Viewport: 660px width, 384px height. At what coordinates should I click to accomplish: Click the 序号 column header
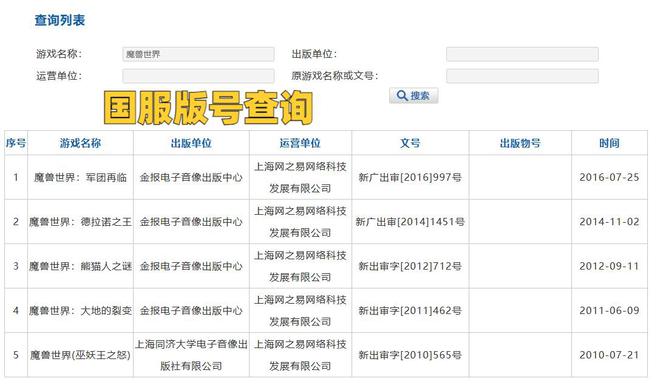(x=16, y=143)
